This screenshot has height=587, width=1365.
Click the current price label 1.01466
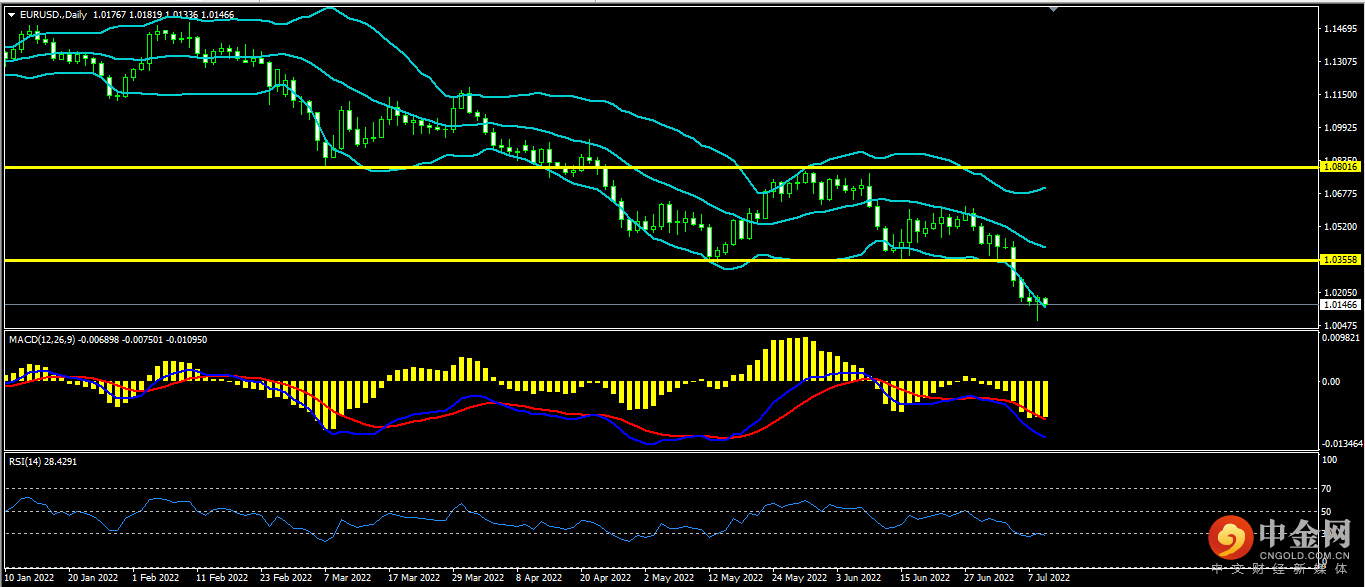pos(1338,304)
